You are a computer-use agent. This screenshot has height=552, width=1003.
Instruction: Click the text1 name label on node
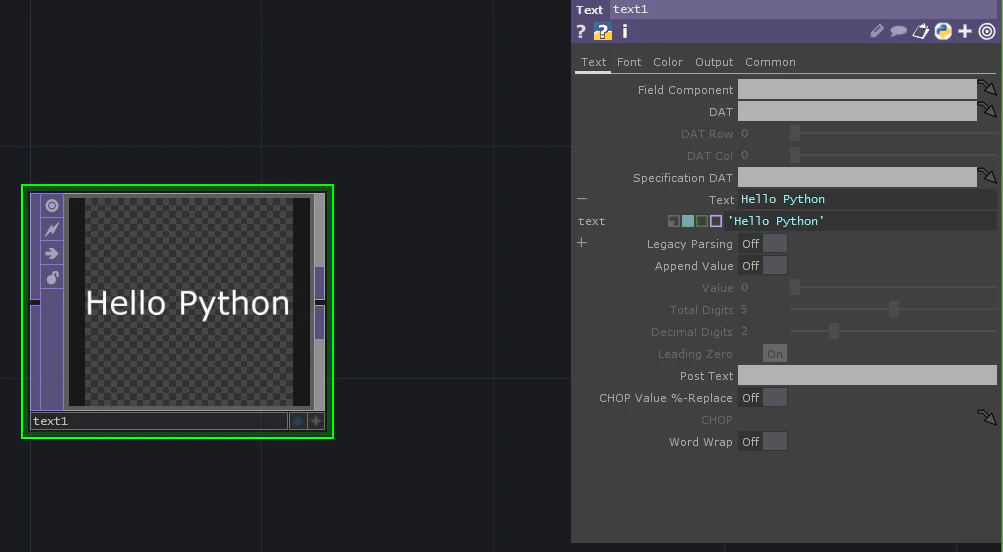point(159,421)
